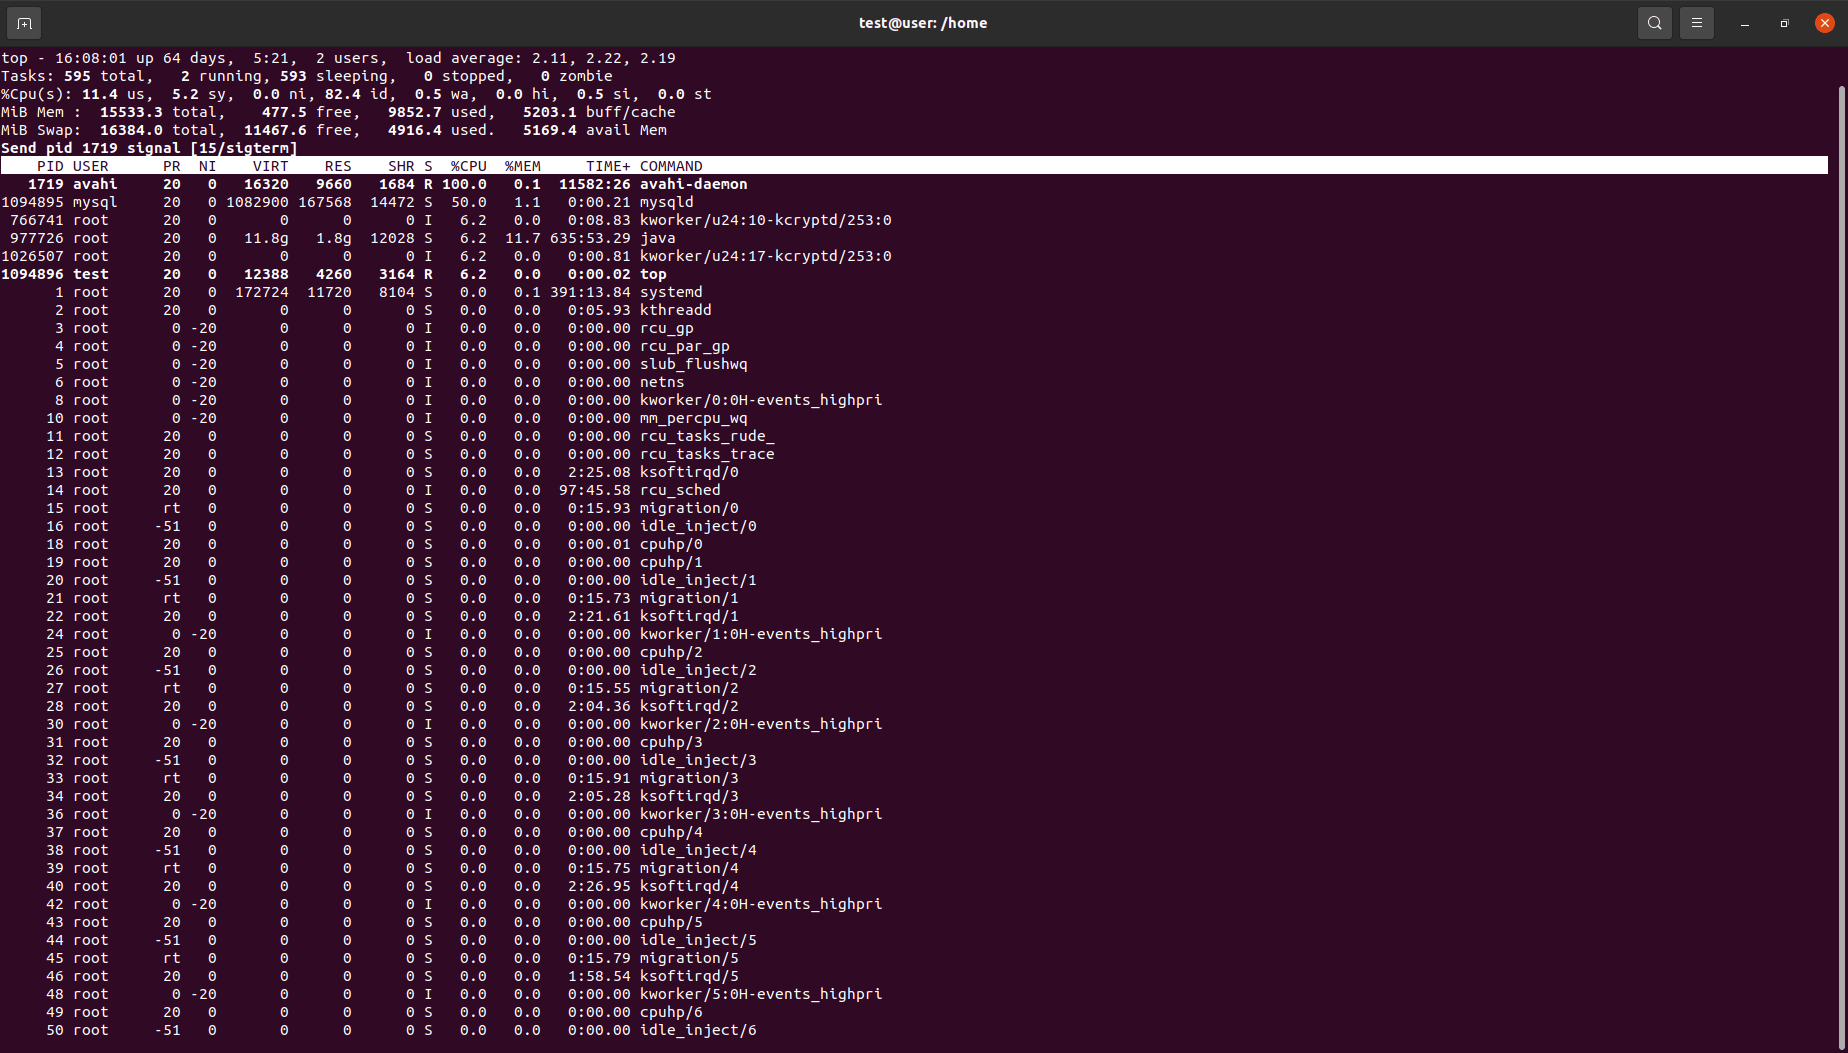Select the migration/3 process name
The image size is (1848, 1053).
tap(689, 778)
